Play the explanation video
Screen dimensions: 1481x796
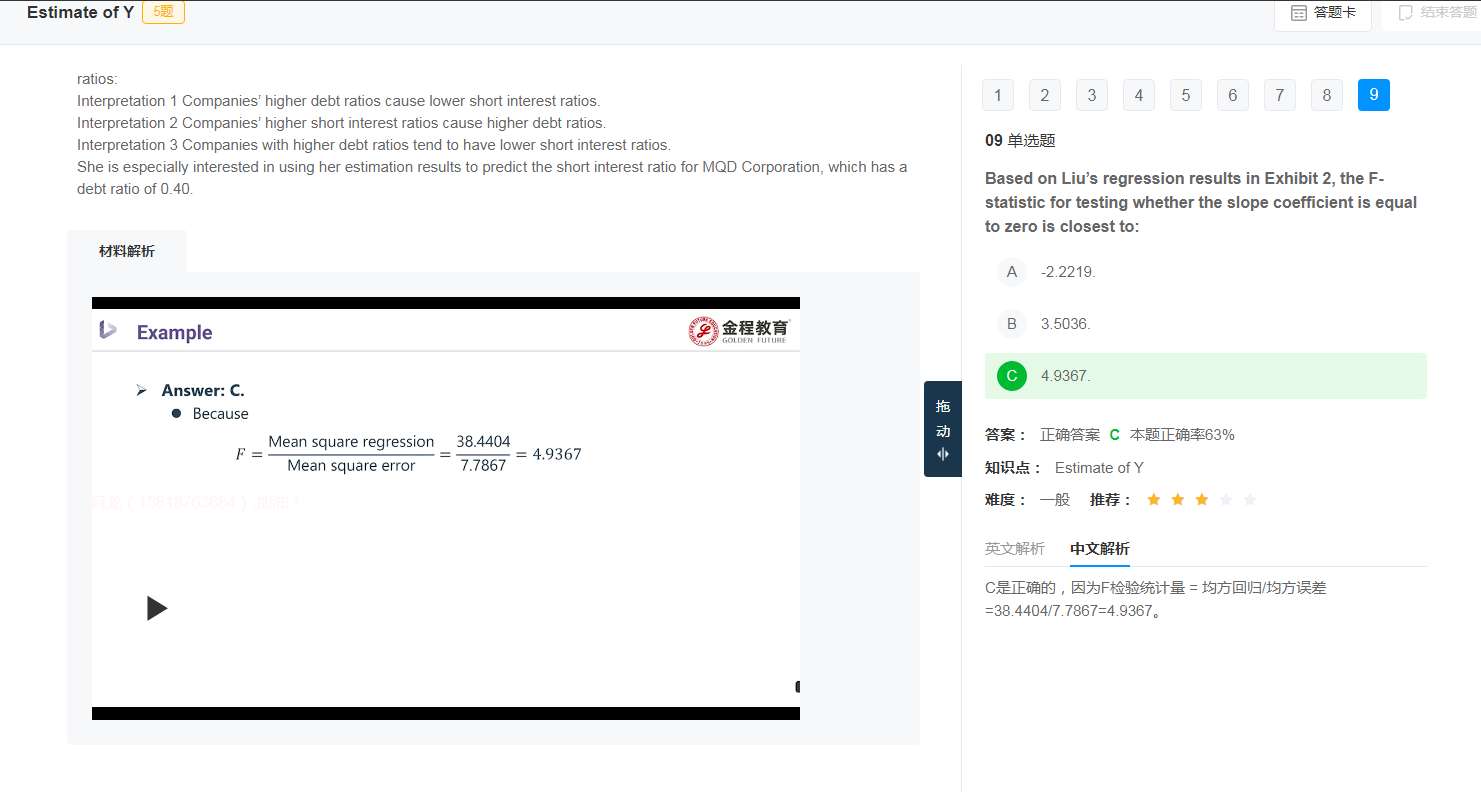(x=157, y=608)
